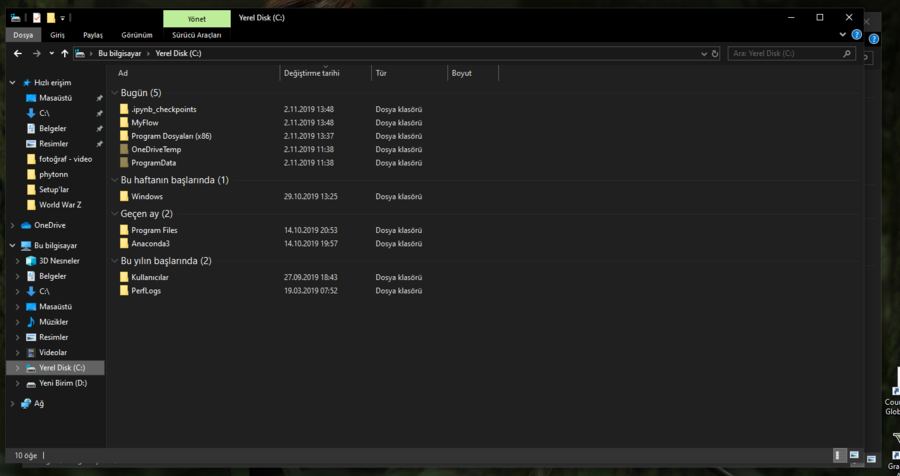Click the Properties quick access toolbar icon

tap(37, 18)
